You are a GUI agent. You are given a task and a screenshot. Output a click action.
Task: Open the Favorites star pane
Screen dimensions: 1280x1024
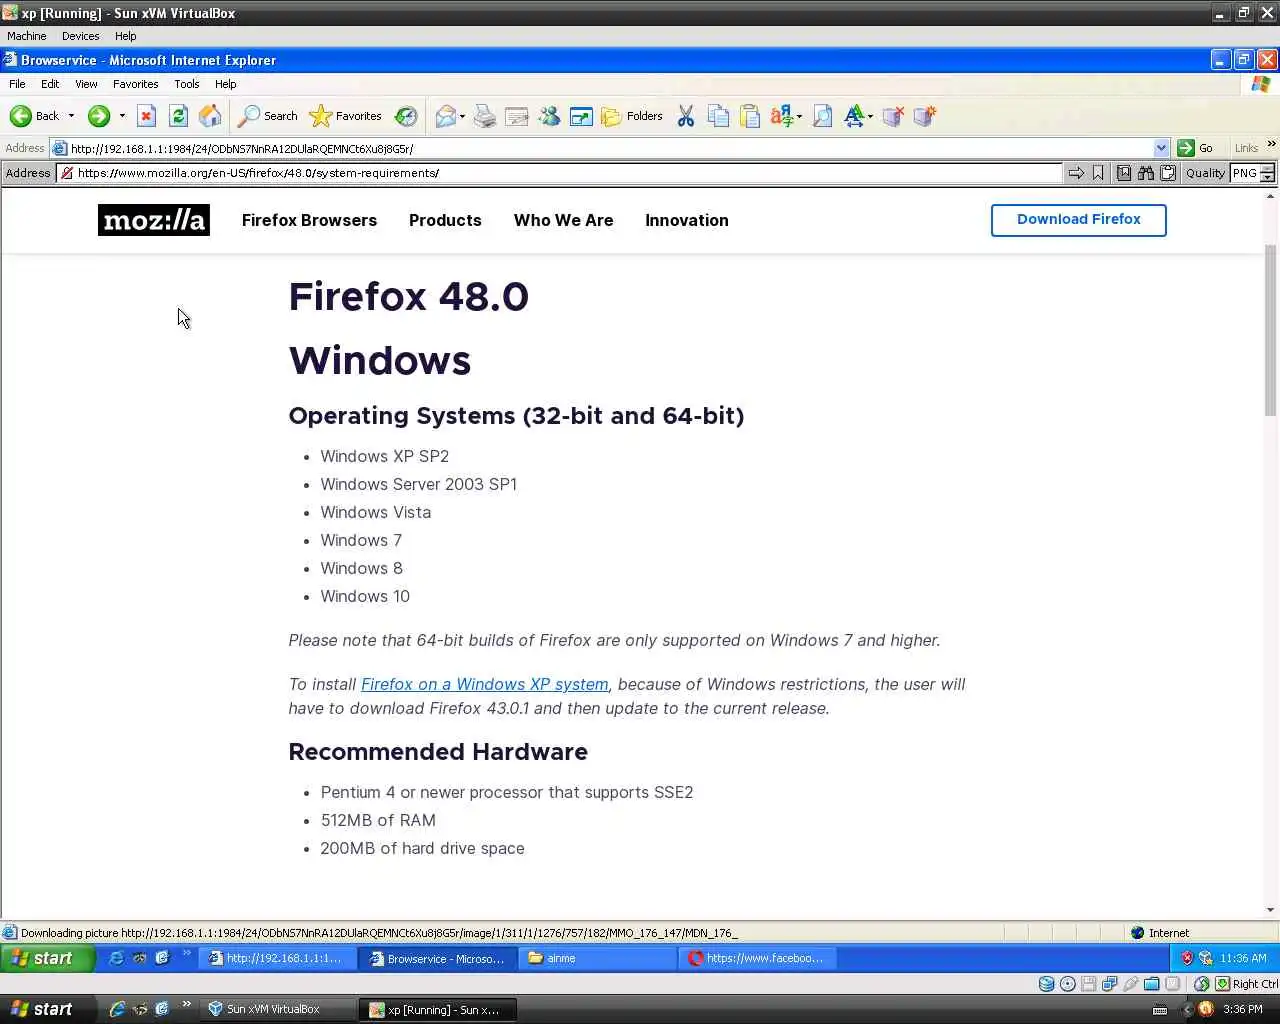click(345, 116)
